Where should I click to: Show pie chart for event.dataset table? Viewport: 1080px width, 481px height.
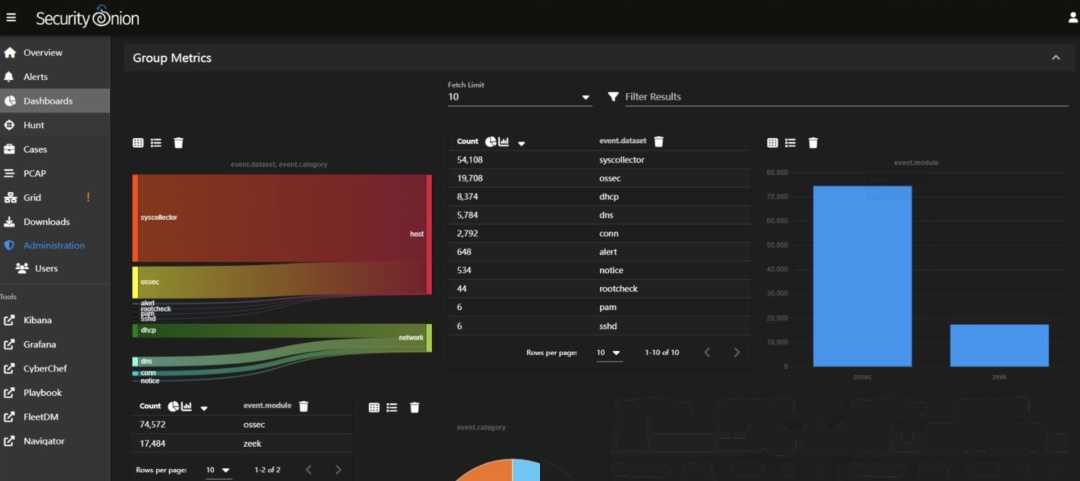(490, 141)
